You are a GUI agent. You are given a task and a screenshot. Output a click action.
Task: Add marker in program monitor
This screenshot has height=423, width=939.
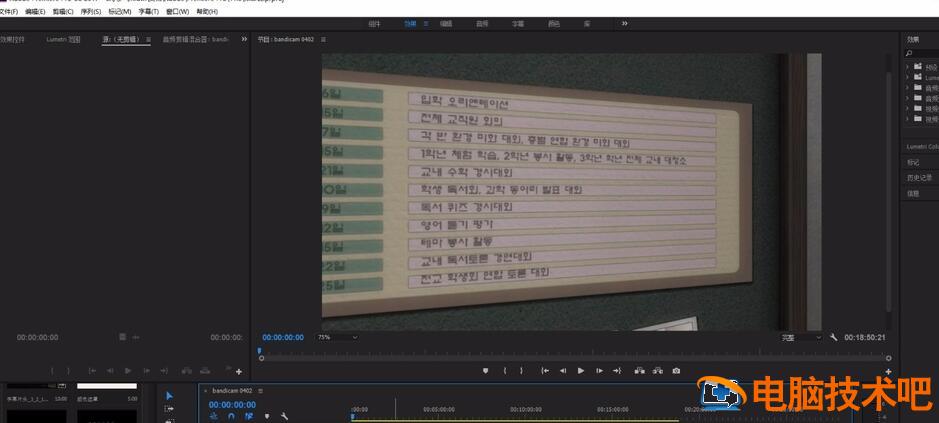(486, 371)
